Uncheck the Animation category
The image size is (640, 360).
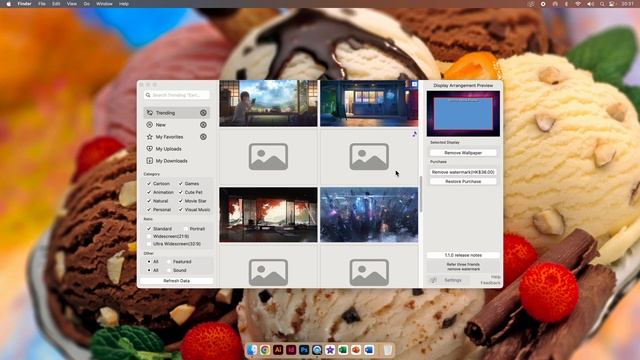coord(149,192)
